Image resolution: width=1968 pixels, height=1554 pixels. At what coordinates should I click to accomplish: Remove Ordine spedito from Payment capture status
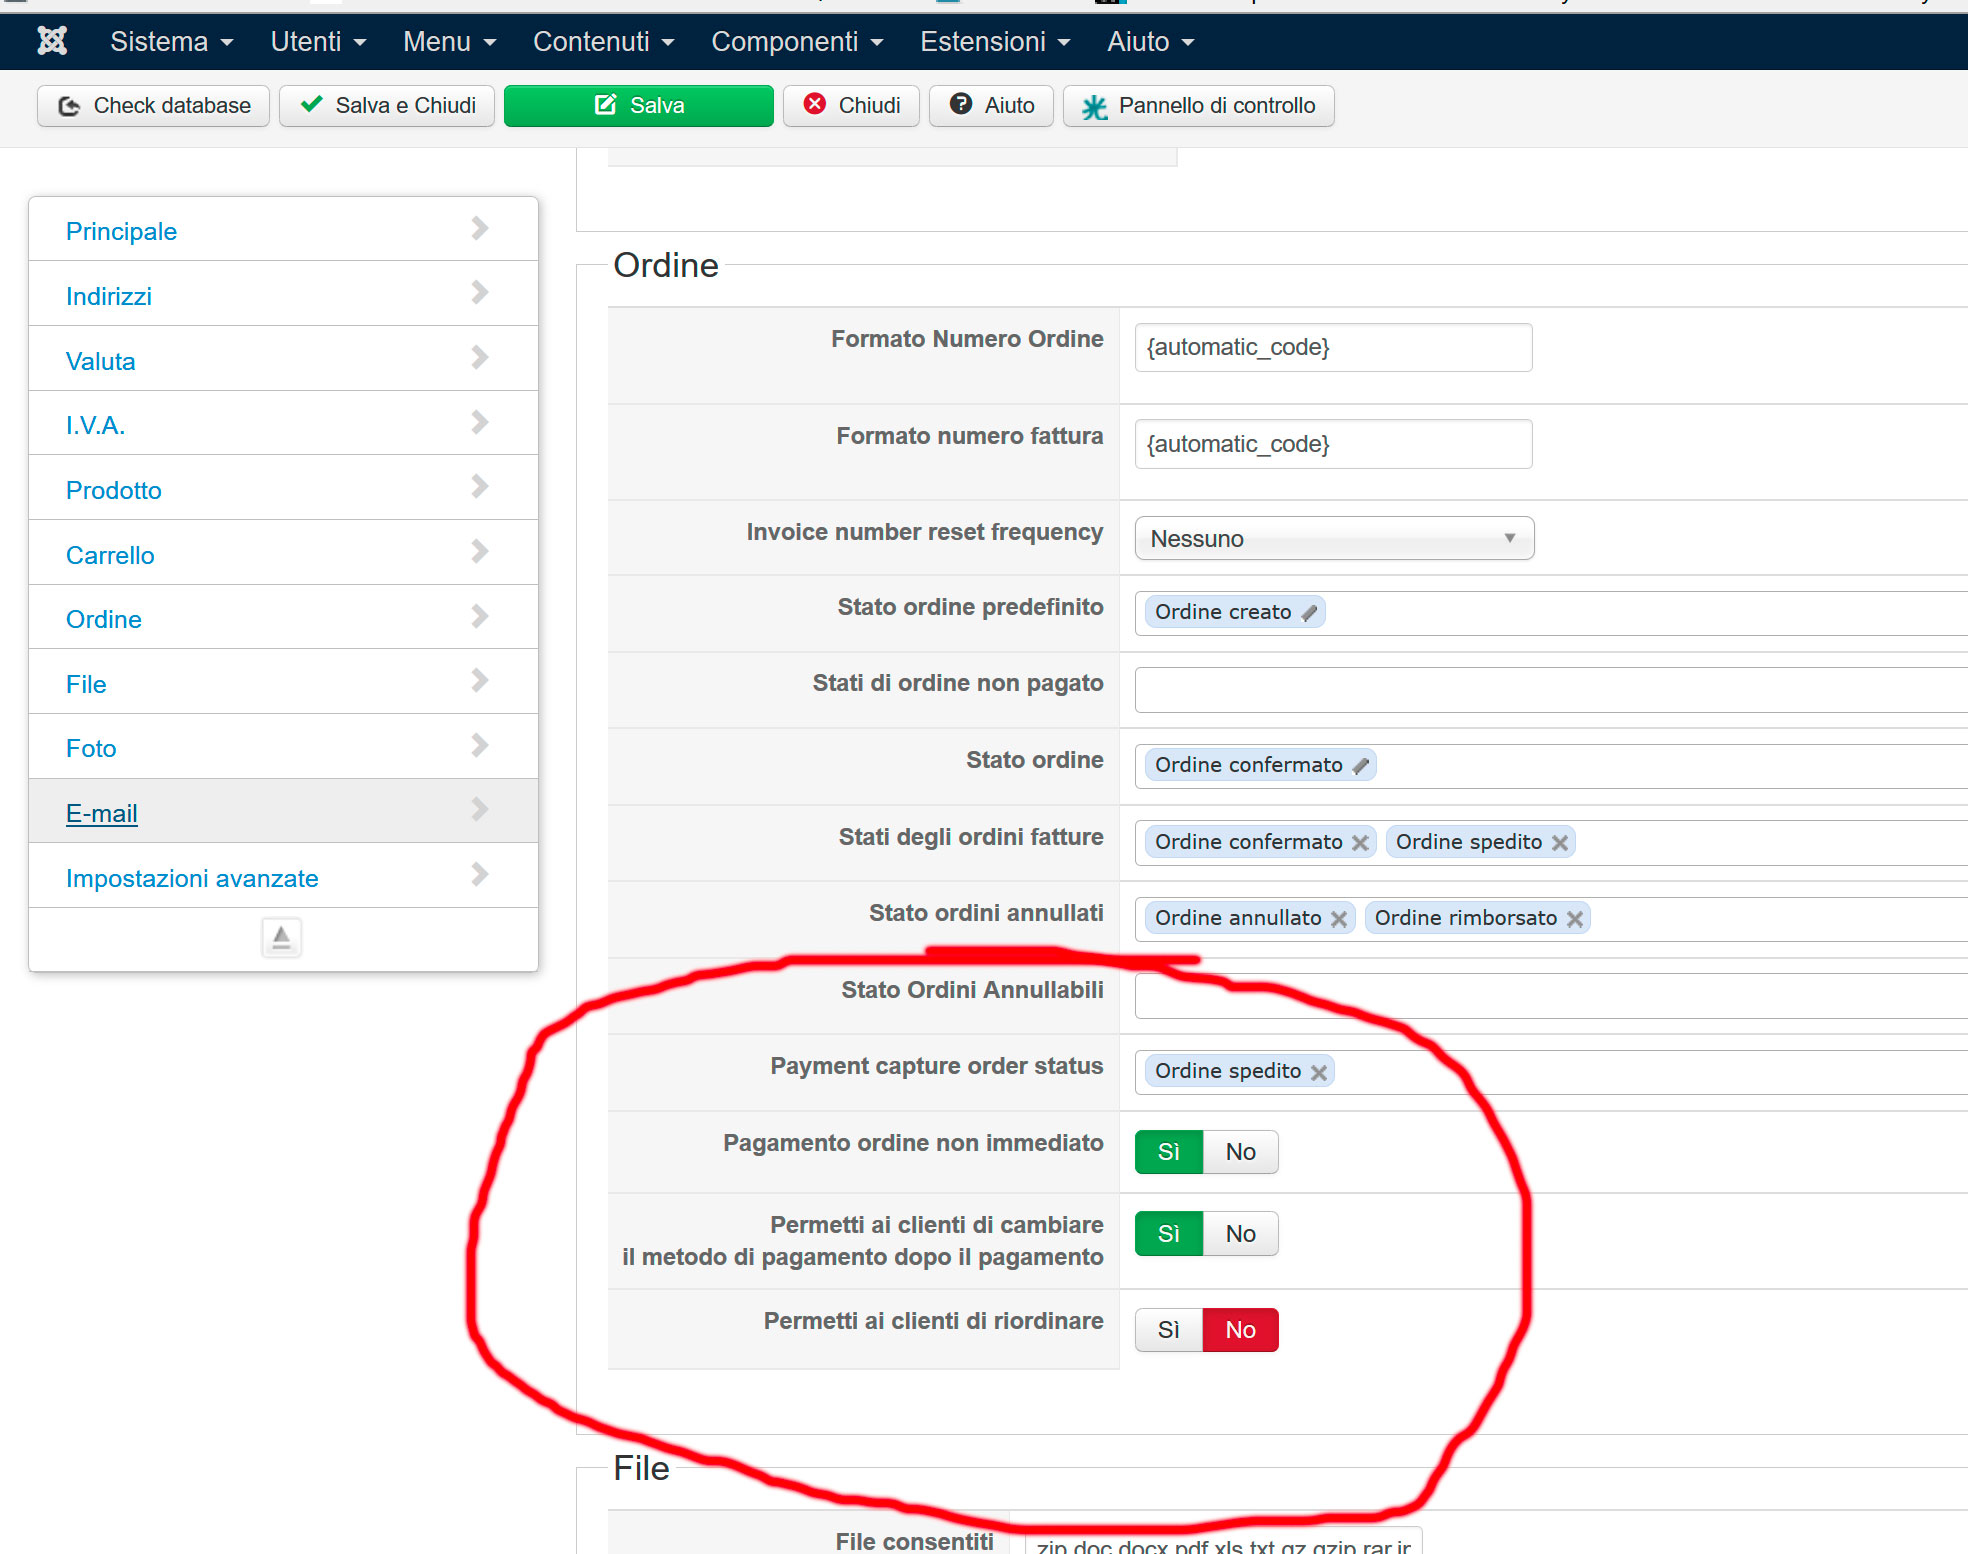(1319, 1072)
